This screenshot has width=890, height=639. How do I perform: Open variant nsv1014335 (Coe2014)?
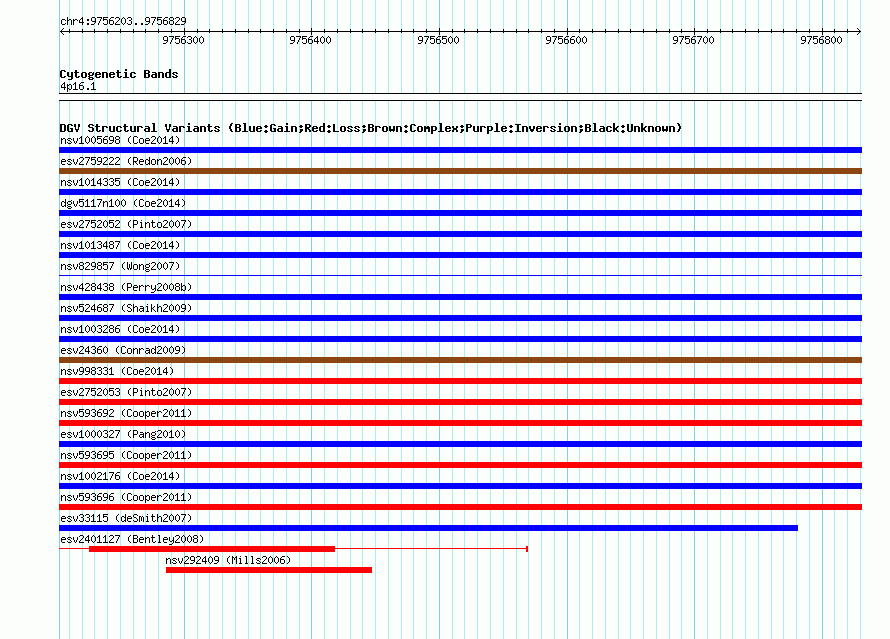[x=120, y=182]
